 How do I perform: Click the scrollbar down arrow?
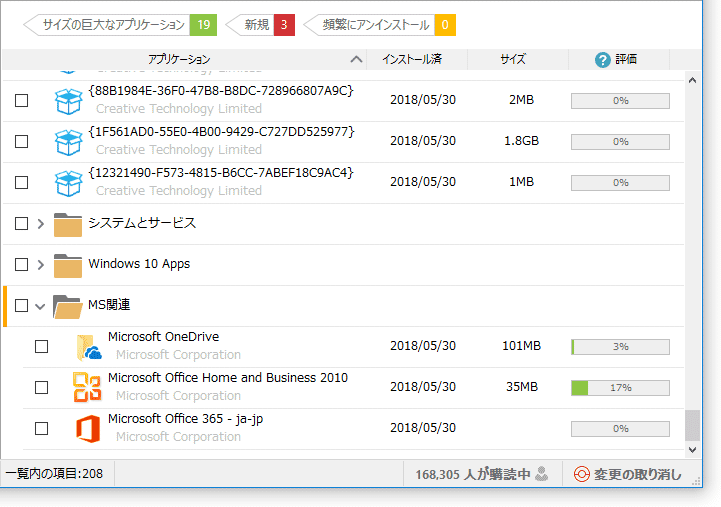tap(692, 450)
